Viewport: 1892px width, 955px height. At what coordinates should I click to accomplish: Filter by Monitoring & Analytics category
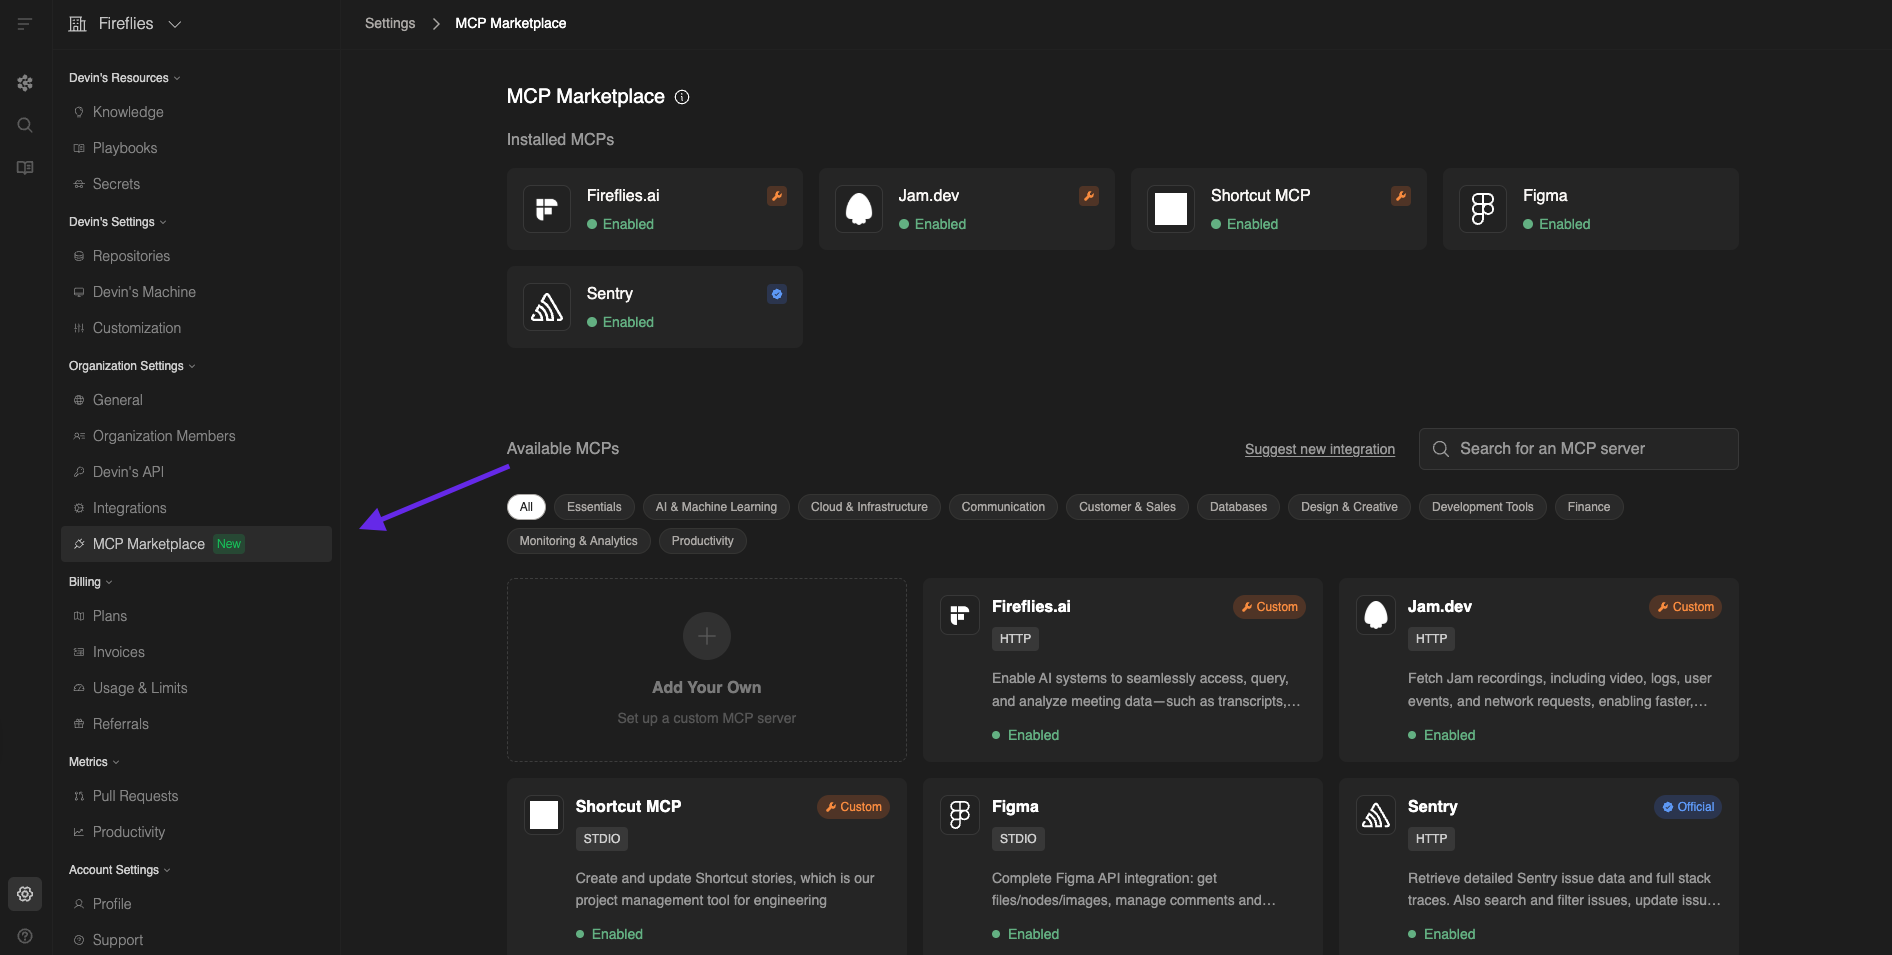(579, 541)
